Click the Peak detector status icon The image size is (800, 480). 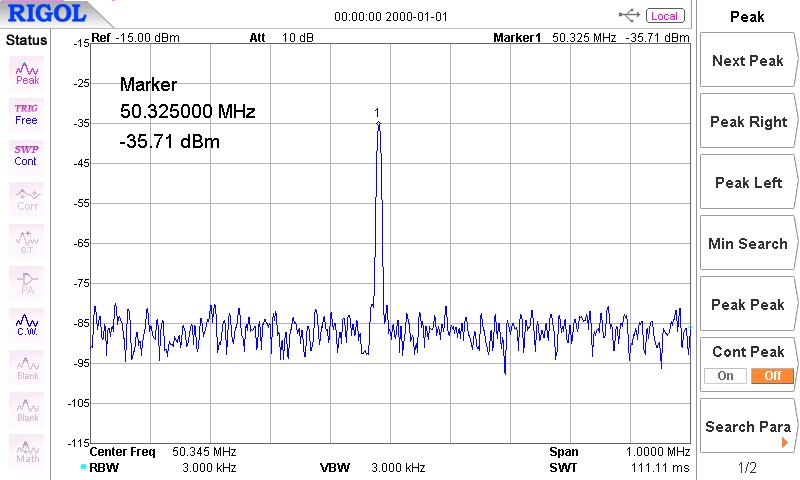tap(27, 72)
